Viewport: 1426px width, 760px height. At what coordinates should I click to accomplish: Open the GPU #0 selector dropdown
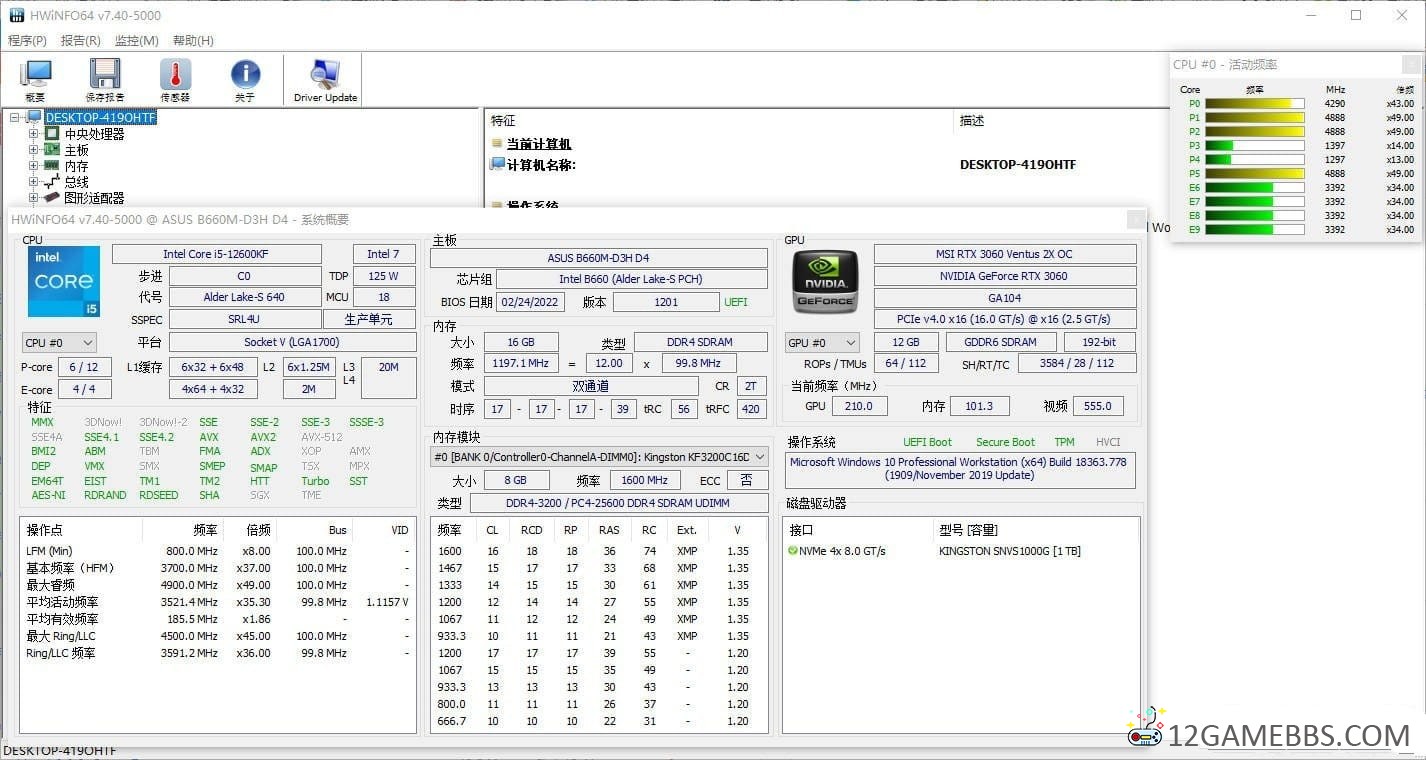[822, 342]
